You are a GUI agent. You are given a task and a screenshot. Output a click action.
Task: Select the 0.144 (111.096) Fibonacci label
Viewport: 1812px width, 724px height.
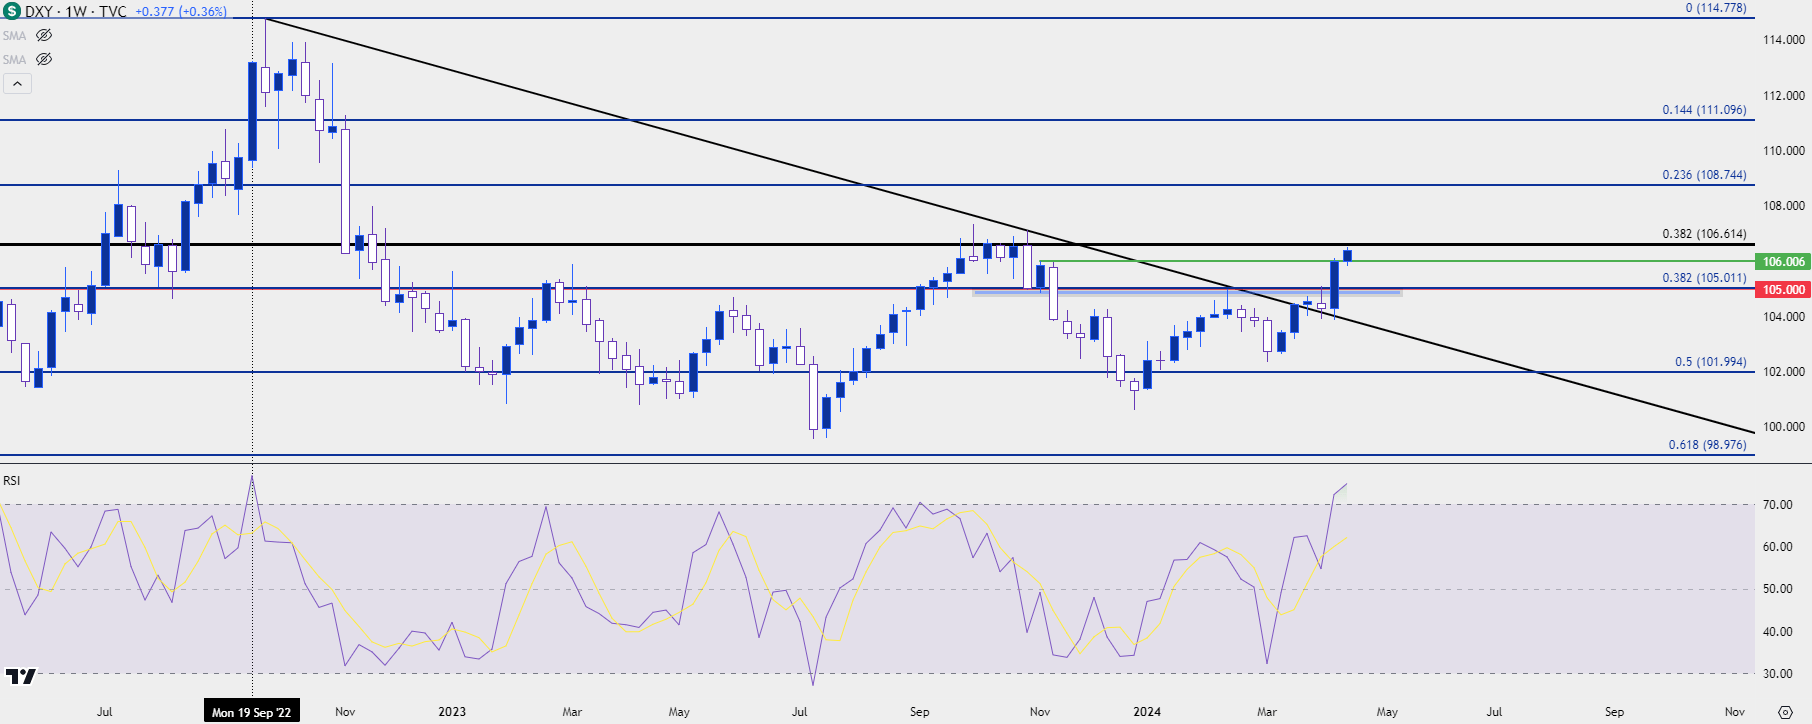[1704, 110]
